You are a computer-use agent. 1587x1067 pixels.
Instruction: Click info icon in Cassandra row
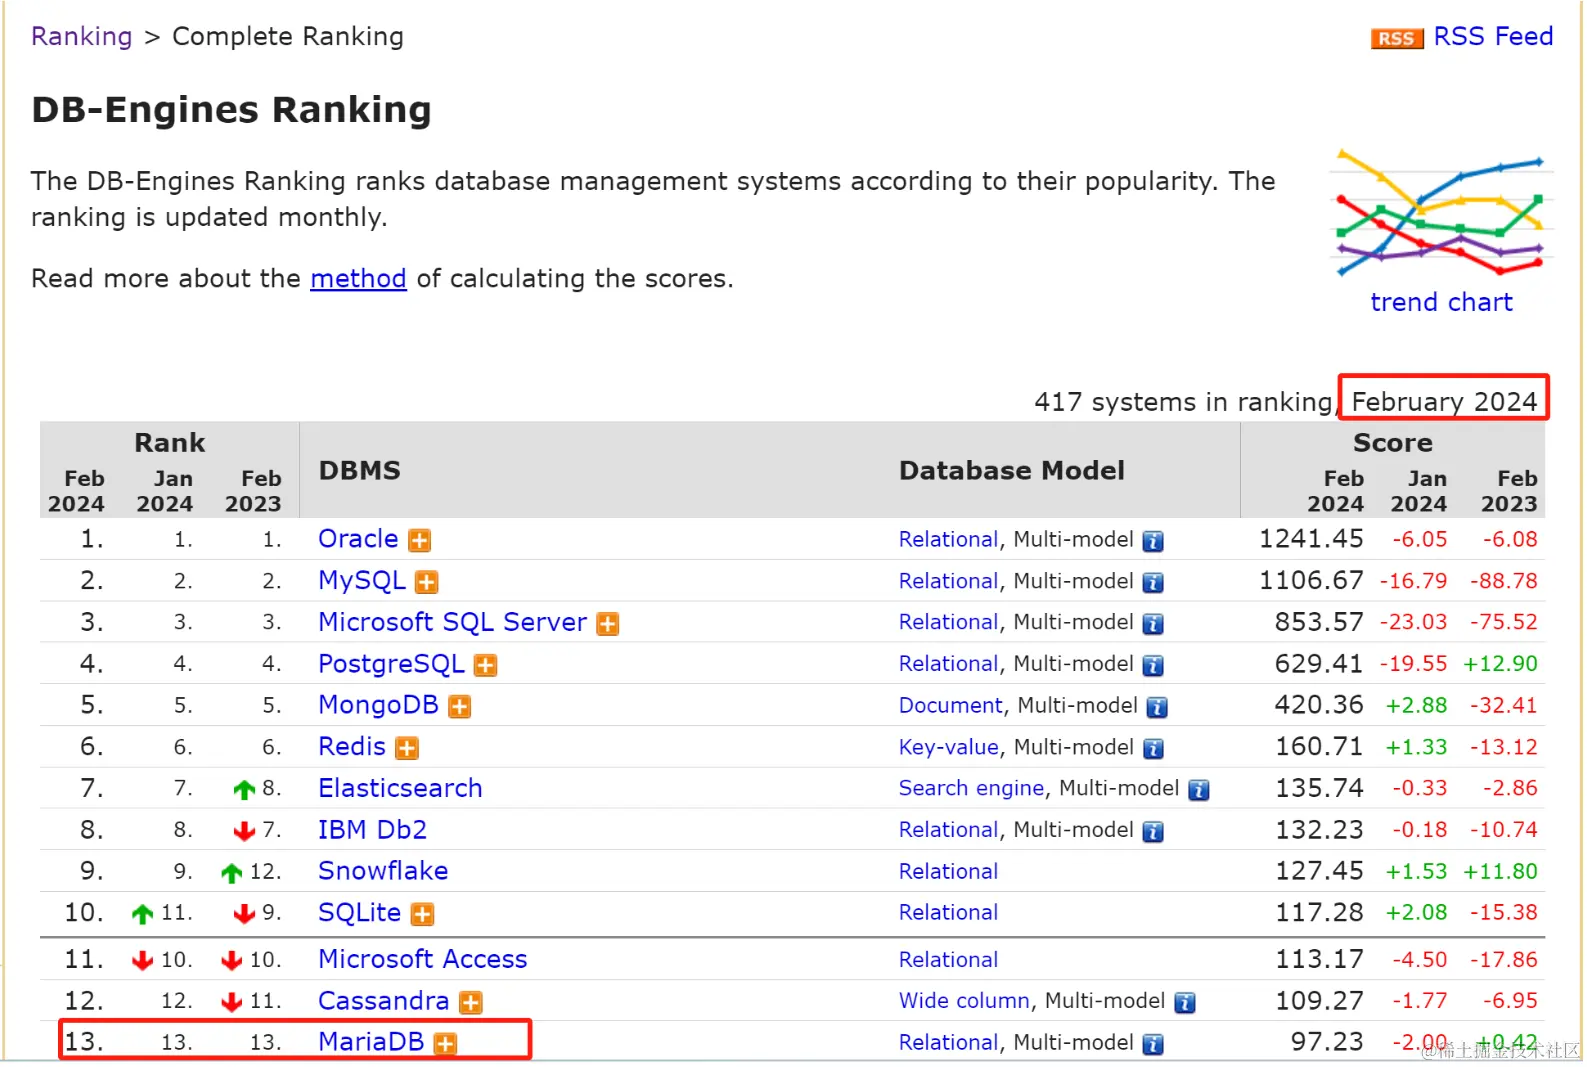pos(1185,1002)
